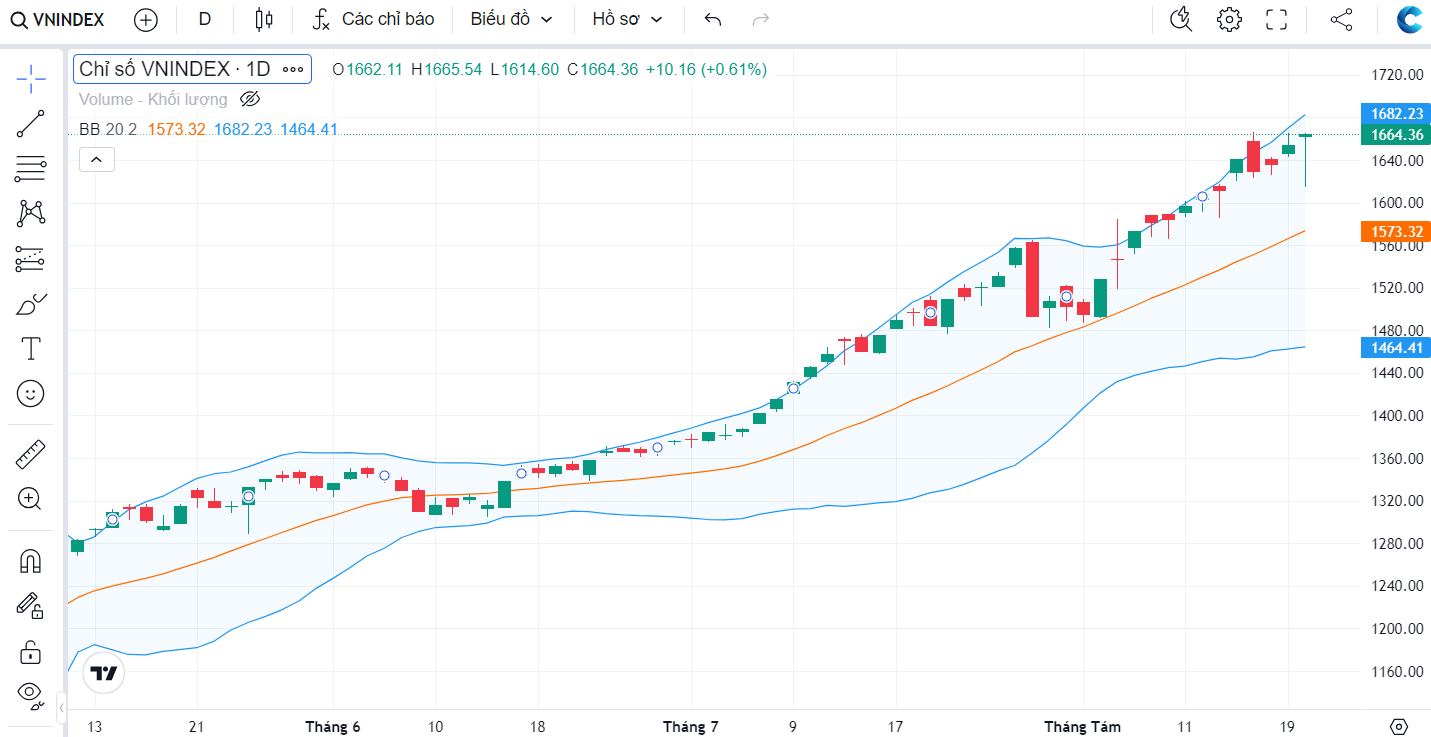Enter fullscreen mode
The image size is (1431, 737).
1276,19
